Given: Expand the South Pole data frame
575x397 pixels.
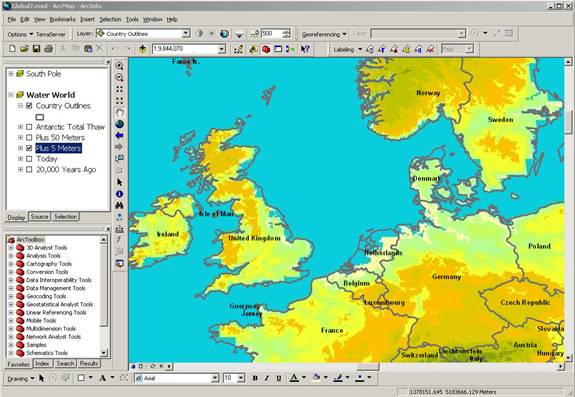Looking at the screenshot, I should click(x=11, y=74).
